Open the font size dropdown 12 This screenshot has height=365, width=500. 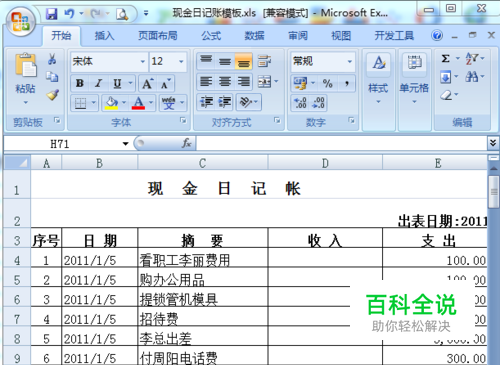tap(181, 62)
